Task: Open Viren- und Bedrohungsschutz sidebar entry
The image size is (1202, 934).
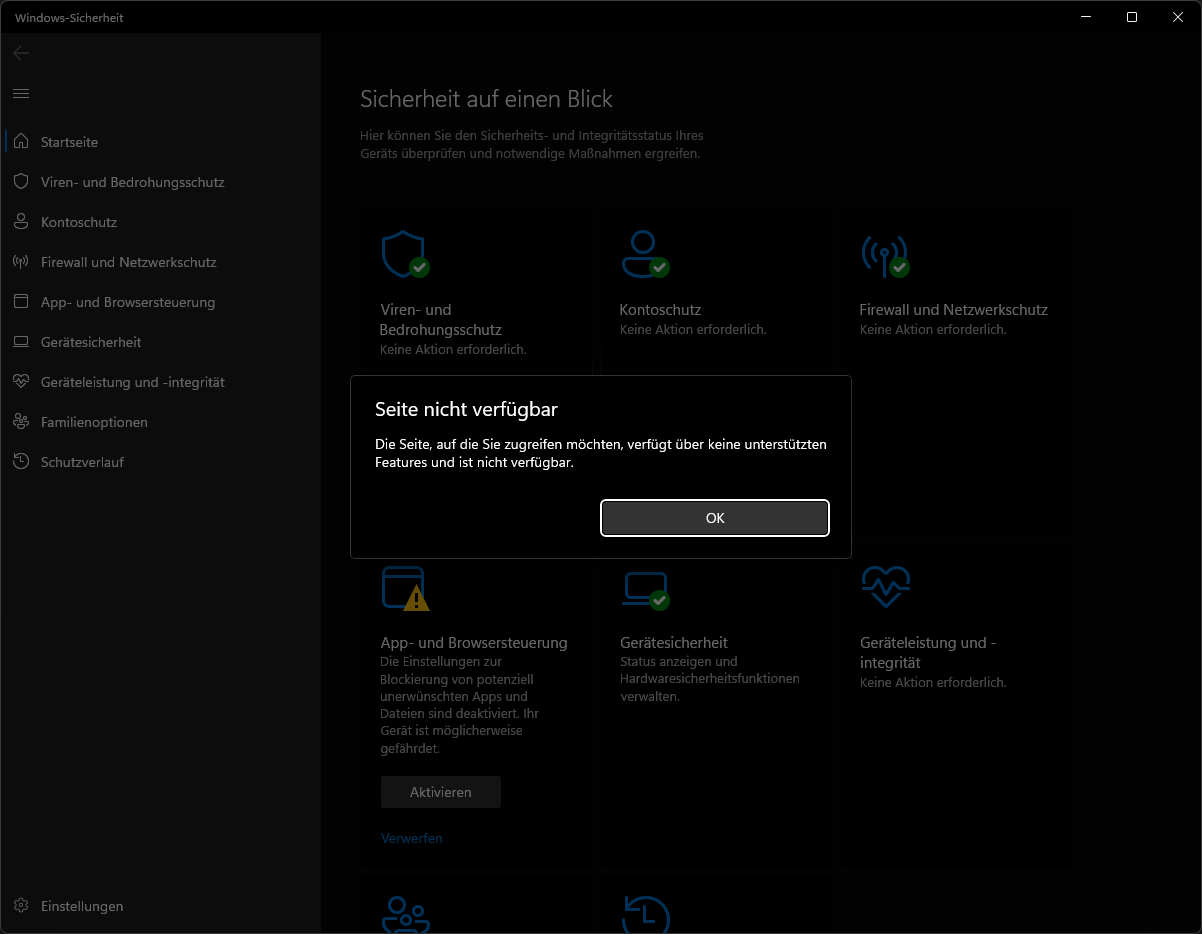Action: 160,182
